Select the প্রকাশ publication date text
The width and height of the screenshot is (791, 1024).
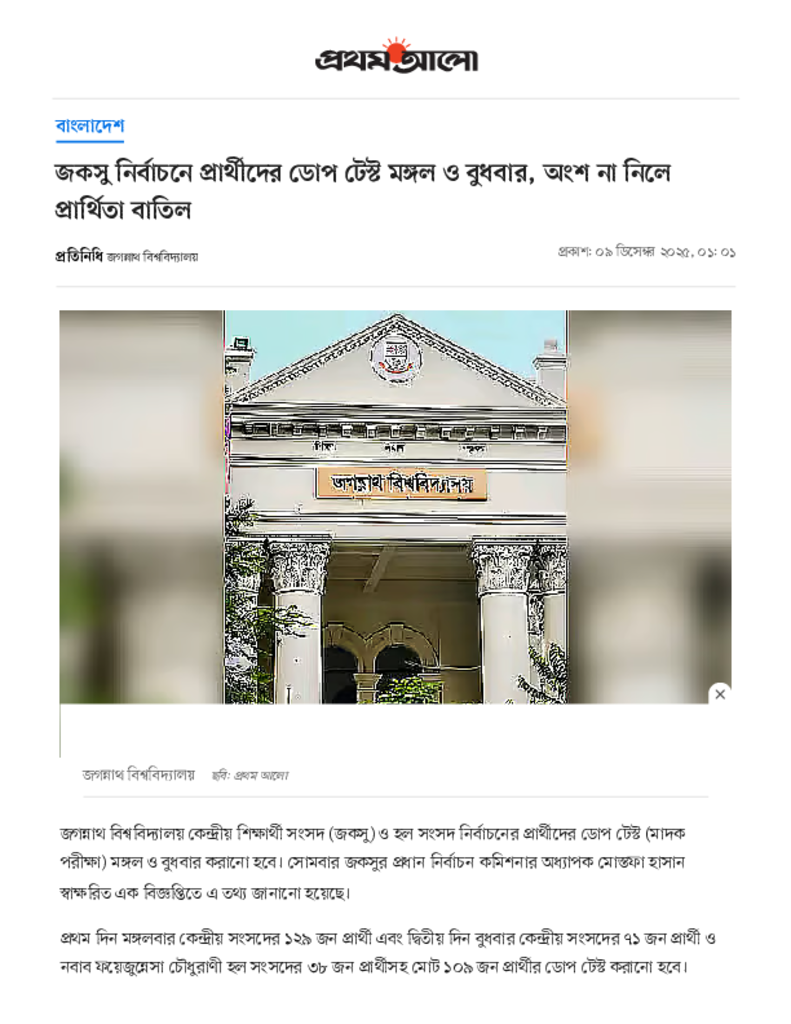pos(646,252)
